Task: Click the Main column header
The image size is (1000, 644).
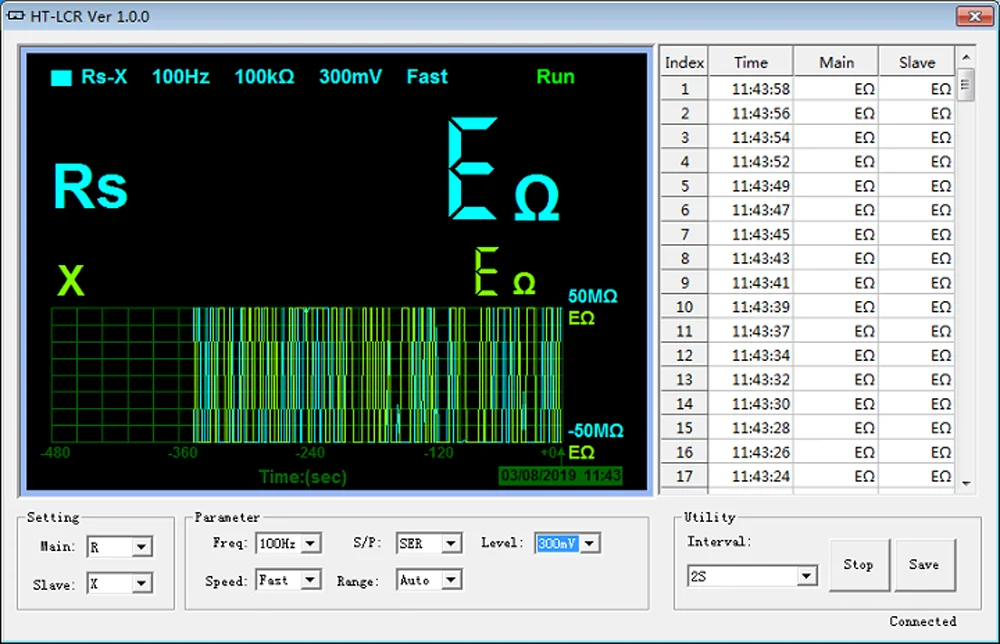Action: pos(836,62)
